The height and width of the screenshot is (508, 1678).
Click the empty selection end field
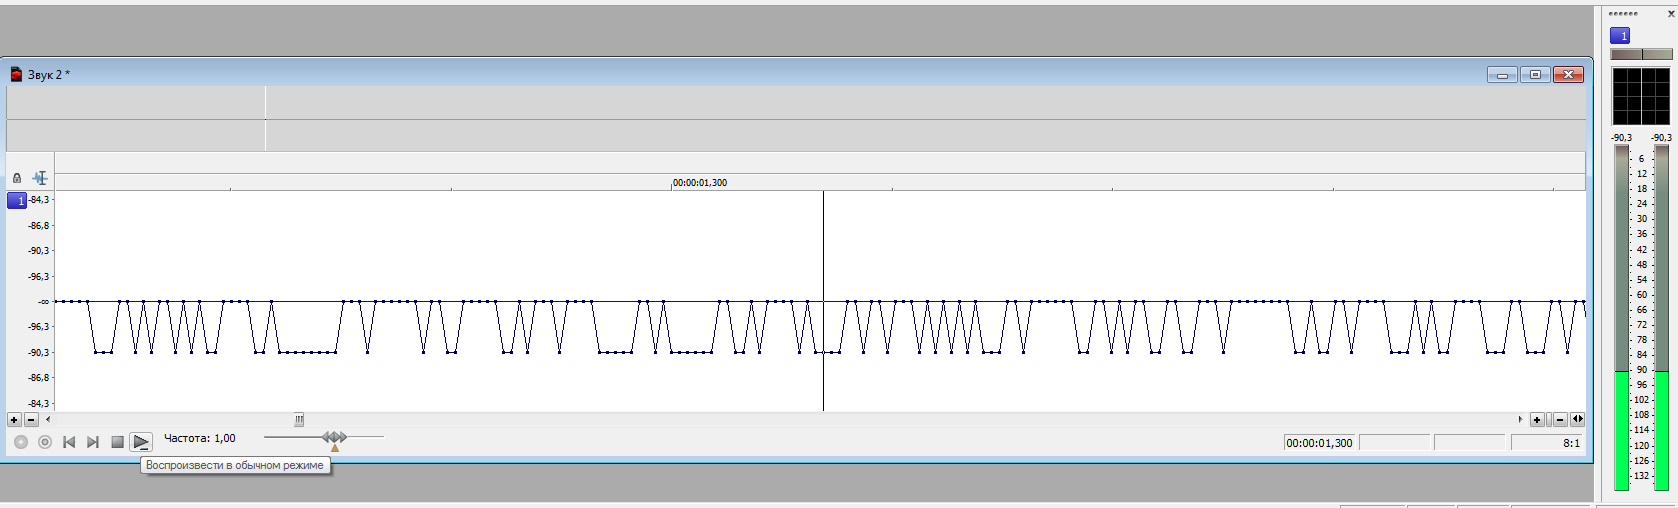point(1394,443)
